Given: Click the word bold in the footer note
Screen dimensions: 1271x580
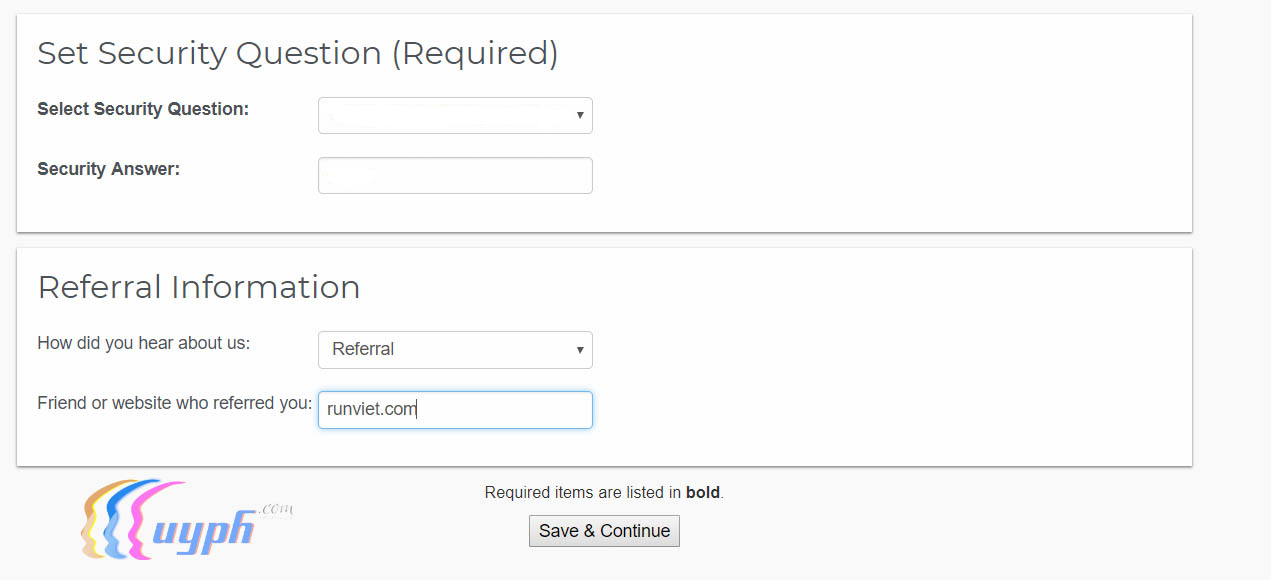Looking at the screenshot, I should tap(703, 492).
